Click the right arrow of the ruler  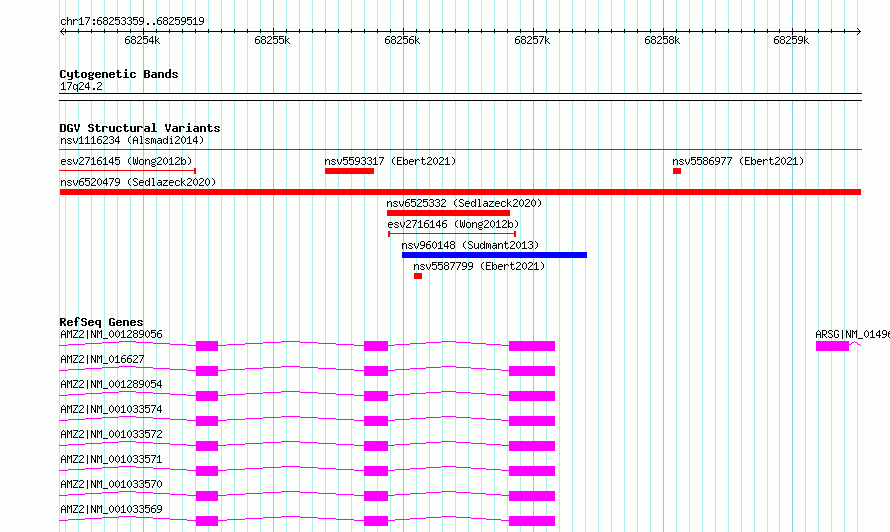(858, 31)
